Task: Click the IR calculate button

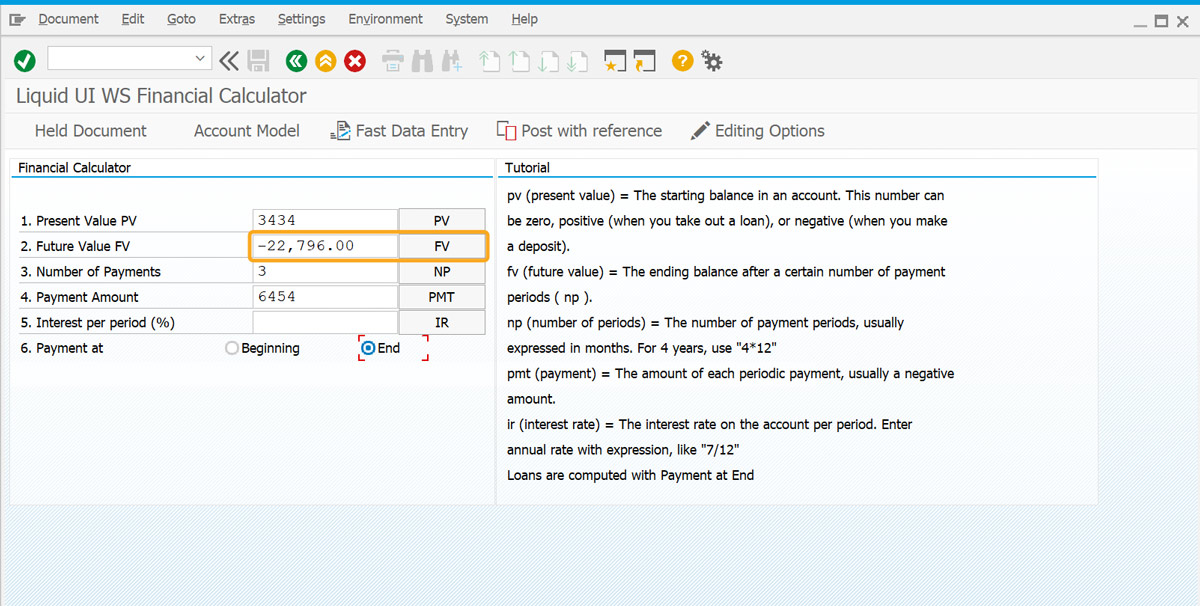Action: [442, 322]
